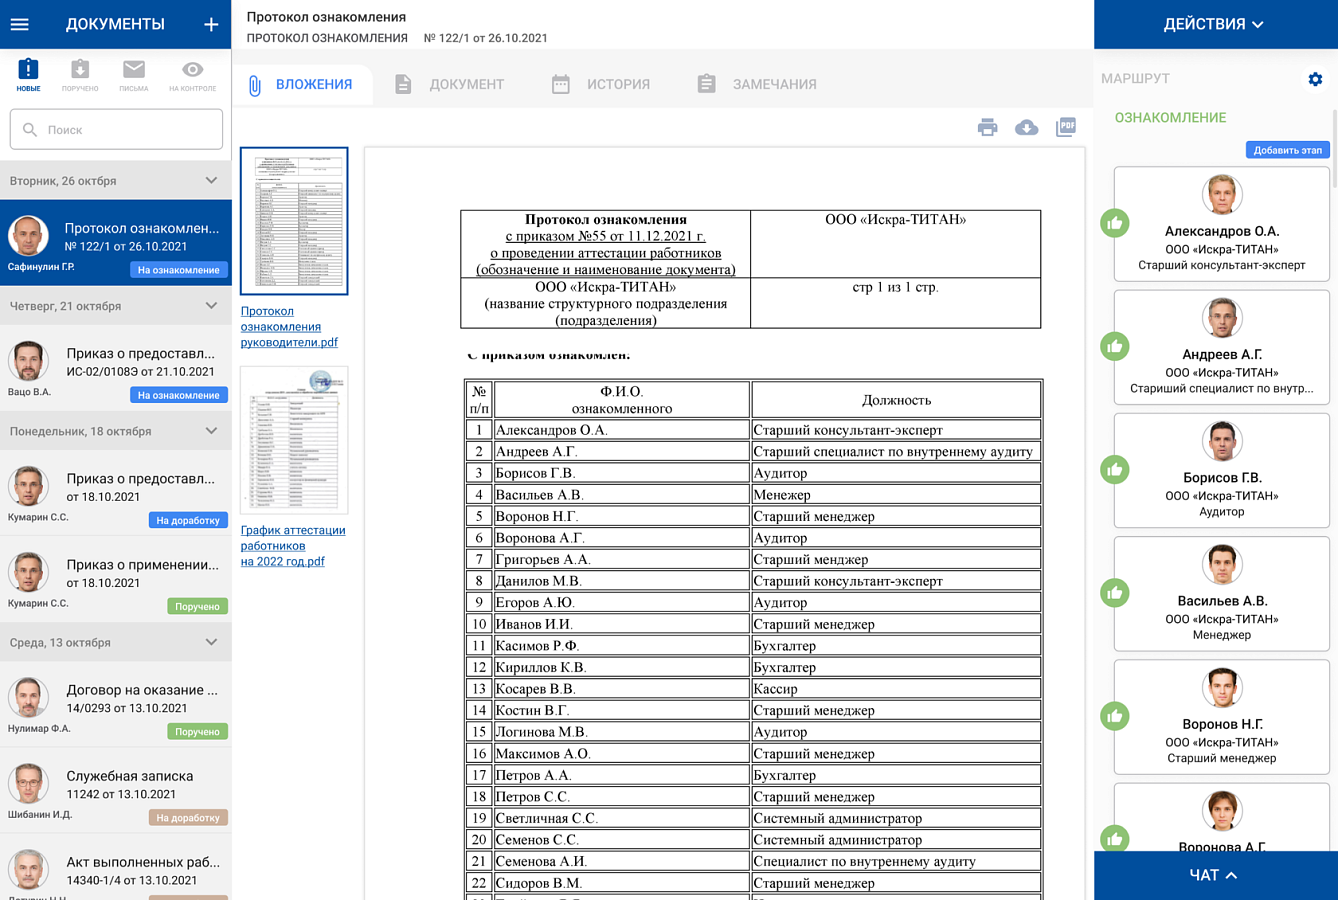
Task: Collapse the Четверг, 21 октября group
Action: (211, 306)
